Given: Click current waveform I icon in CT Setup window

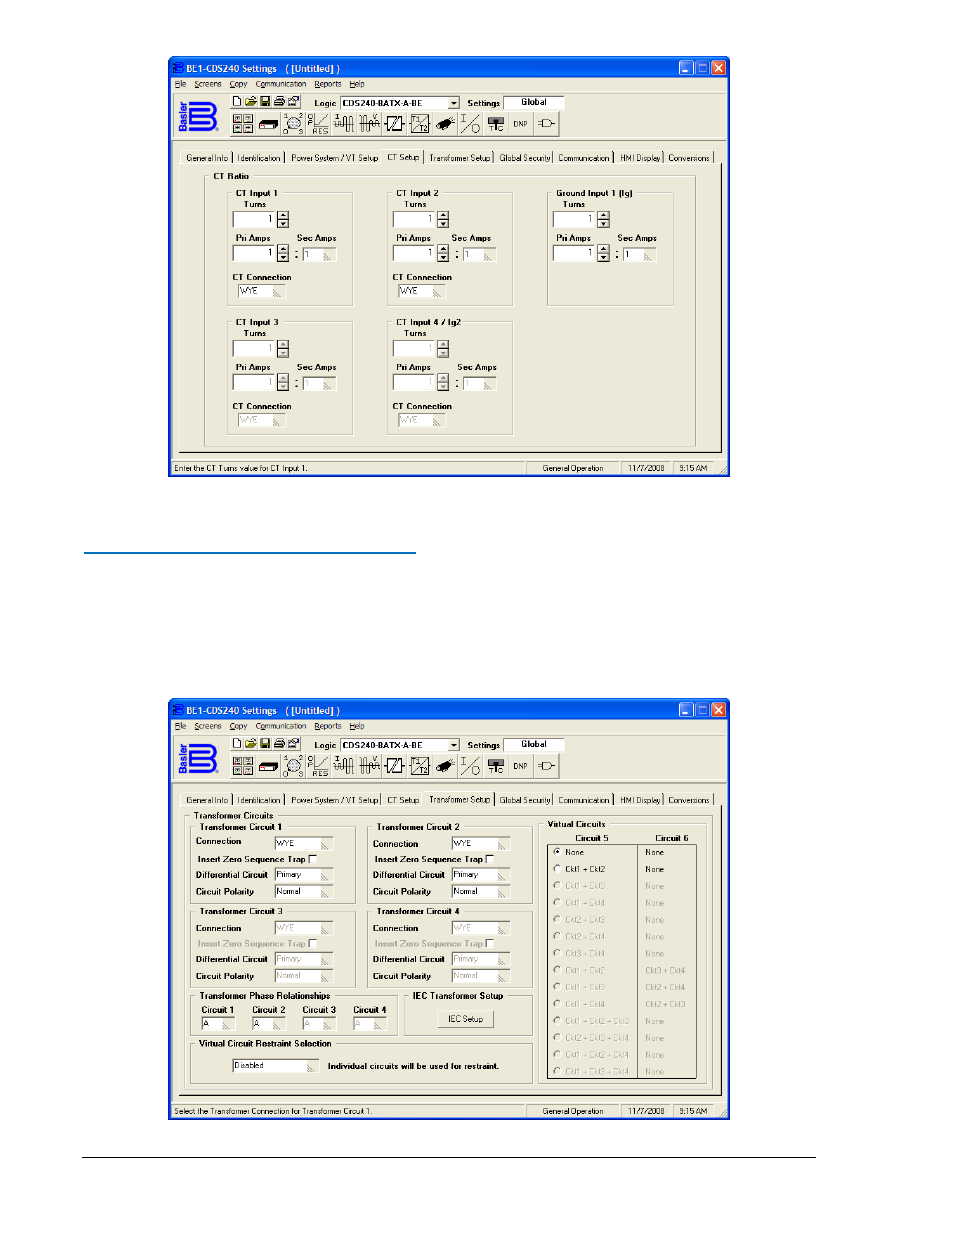Looking at the screenshot, I should (344, 124).
